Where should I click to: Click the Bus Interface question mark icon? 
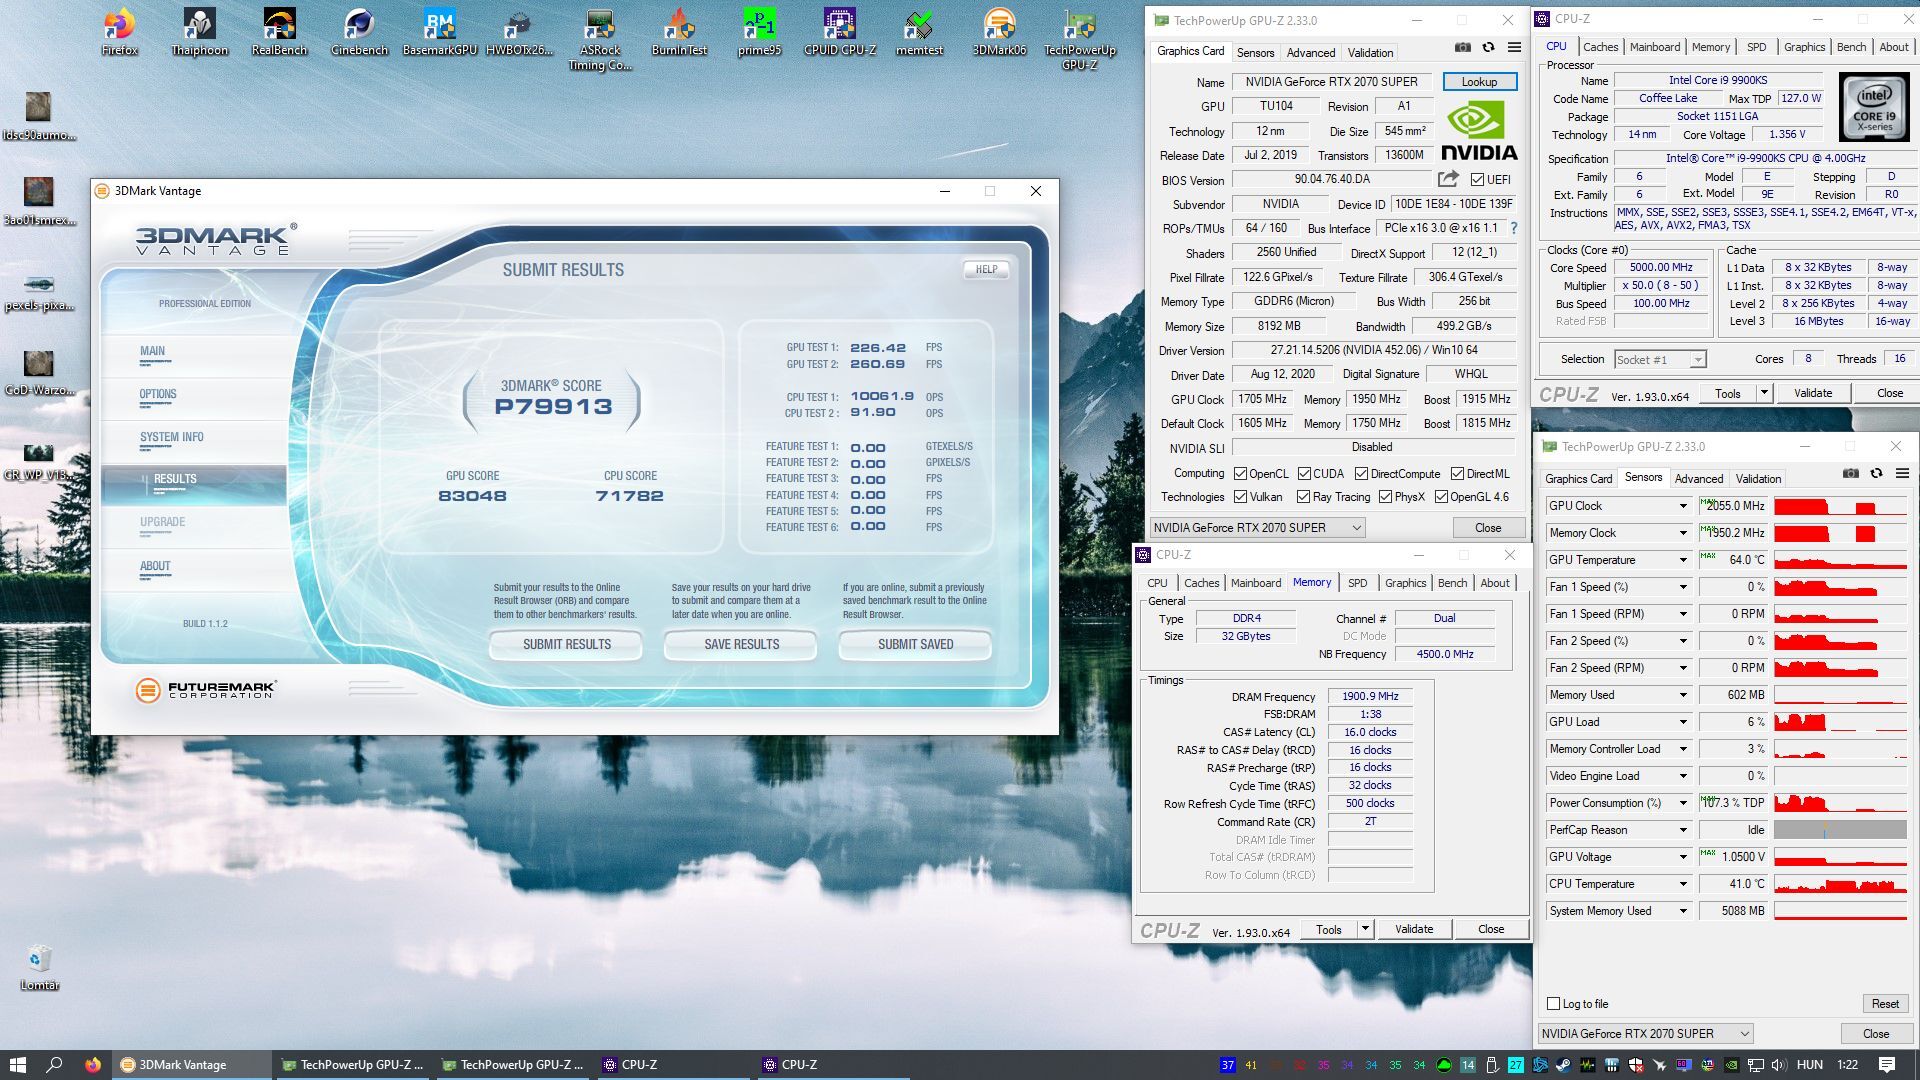pos(1514,228)
